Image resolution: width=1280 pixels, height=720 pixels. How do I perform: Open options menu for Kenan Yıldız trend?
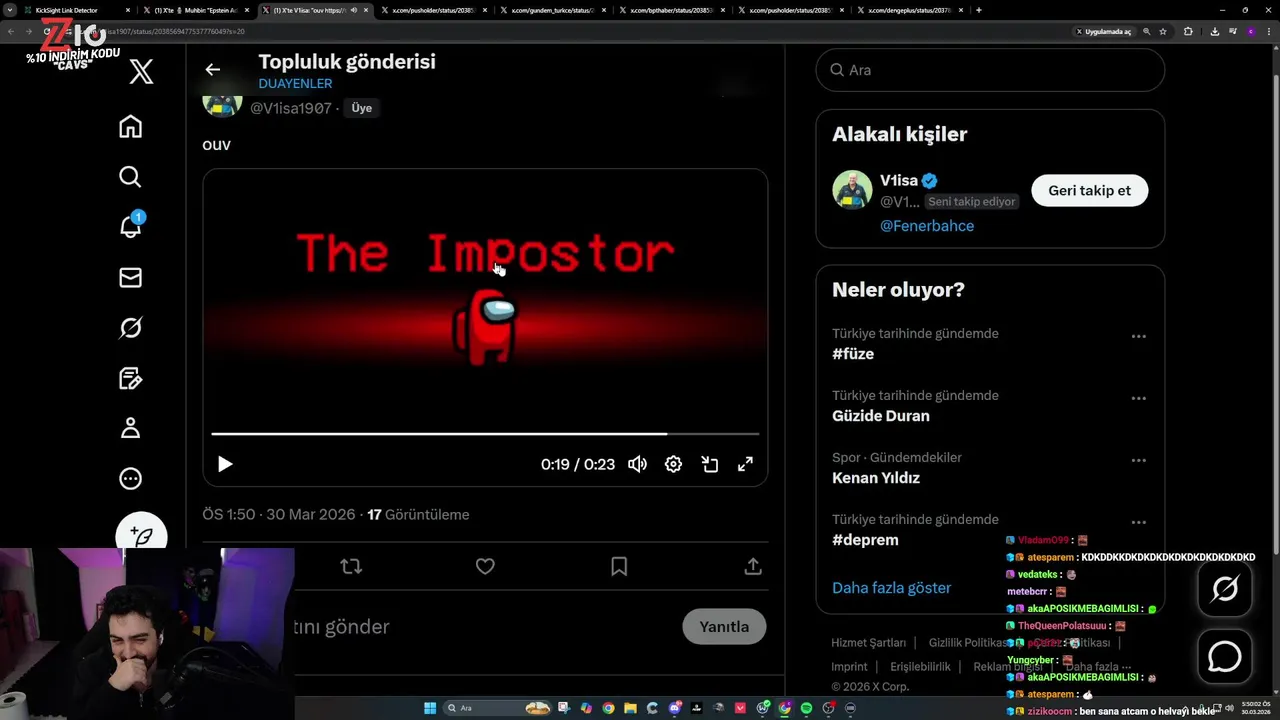[1138, 460]
